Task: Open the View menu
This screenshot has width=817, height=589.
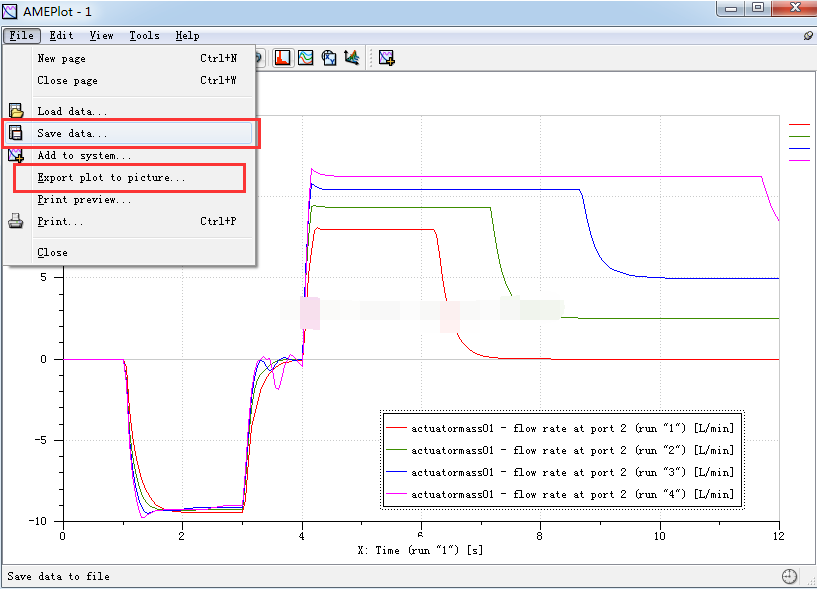Action: (101, 35)
